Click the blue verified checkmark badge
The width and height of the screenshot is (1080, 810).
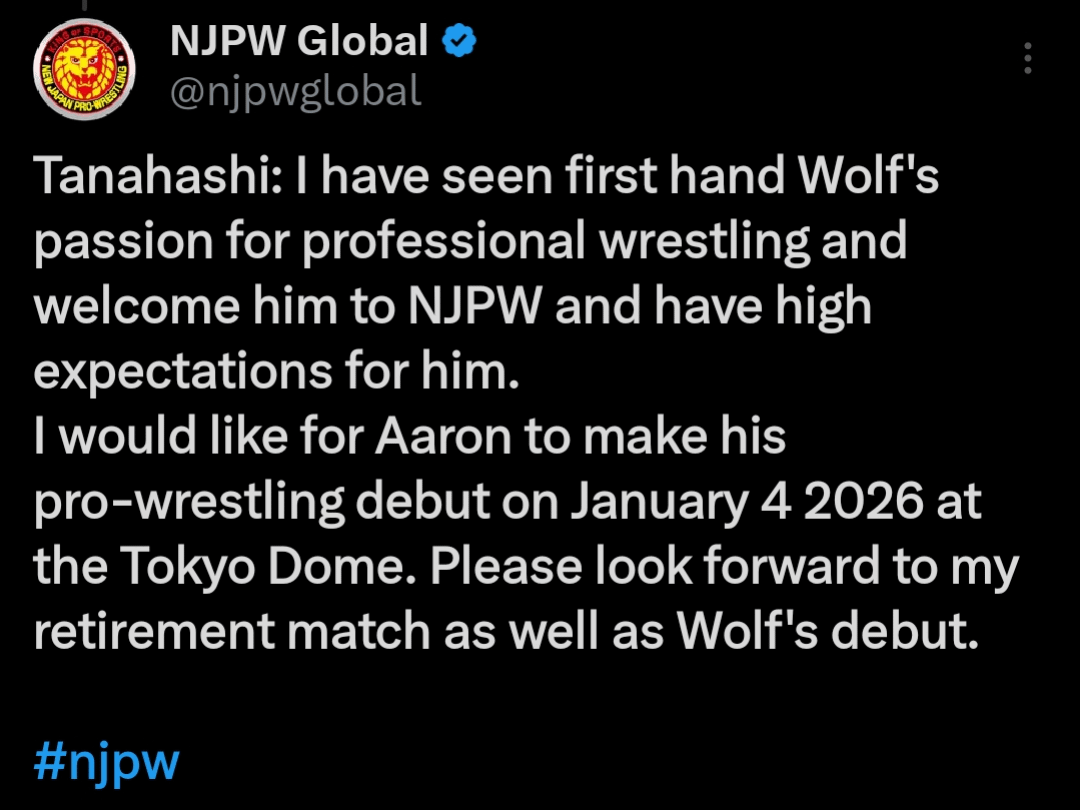coord(459,40)
